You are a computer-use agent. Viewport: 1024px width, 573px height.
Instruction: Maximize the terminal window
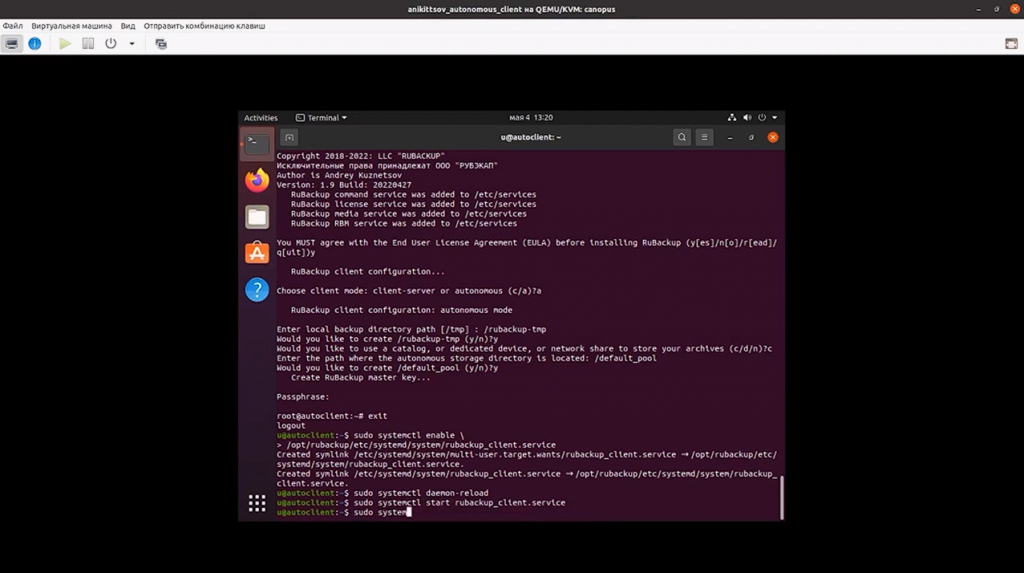(751, 137)
